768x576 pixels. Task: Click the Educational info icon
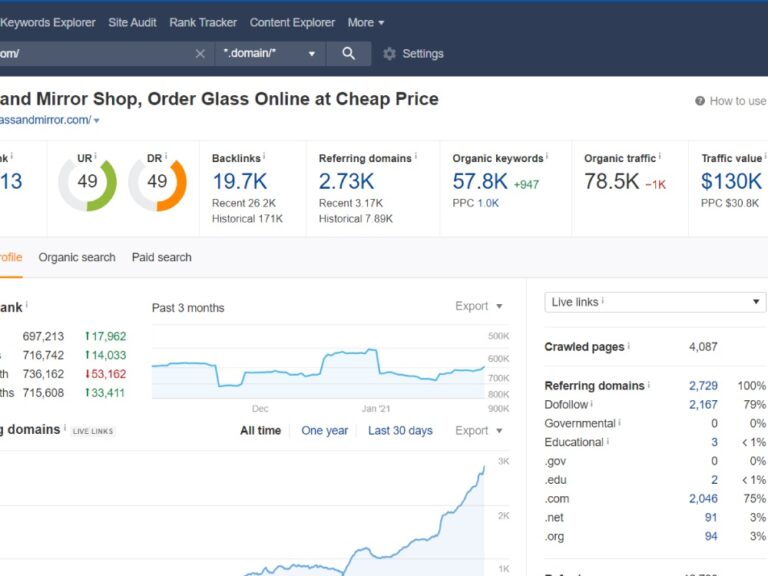pyautogui.click(x=608, y=441)
